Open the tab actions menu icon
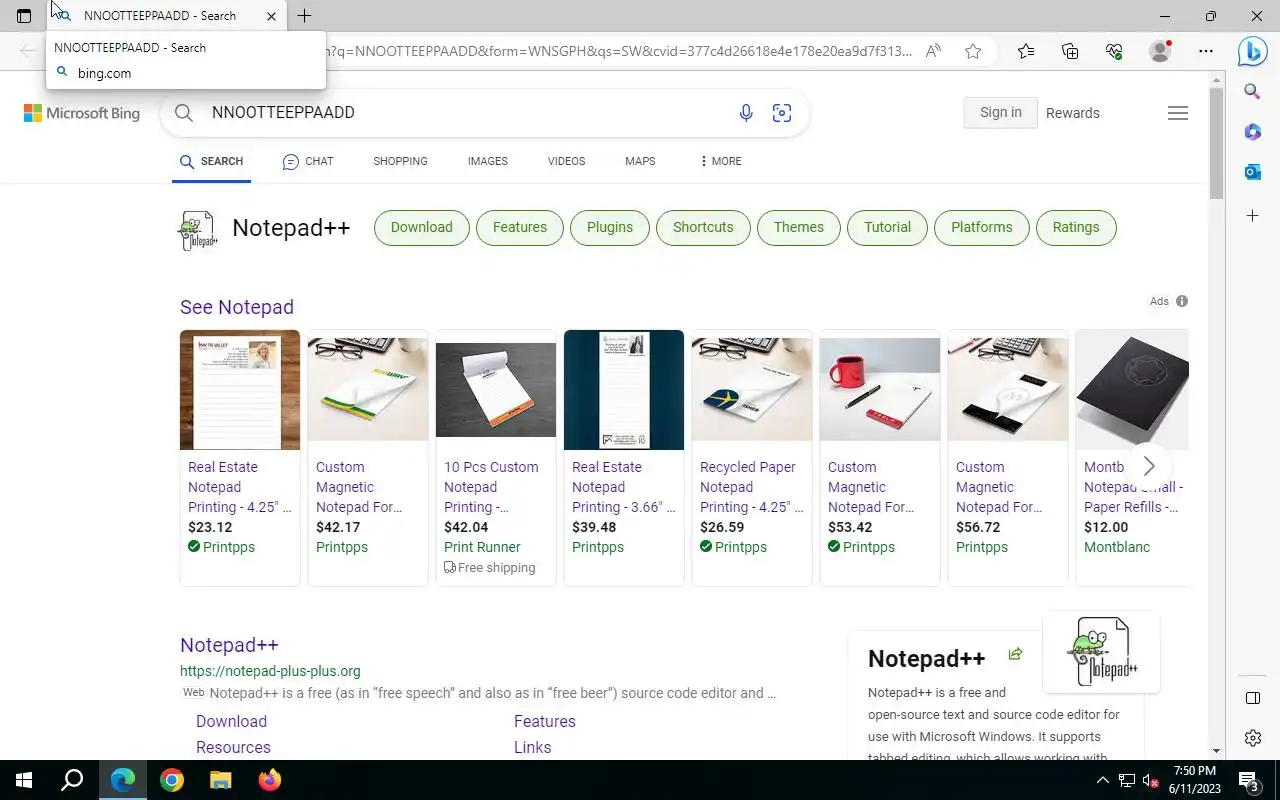Viewport: 1280px width, 800px height. pos(24,16)
